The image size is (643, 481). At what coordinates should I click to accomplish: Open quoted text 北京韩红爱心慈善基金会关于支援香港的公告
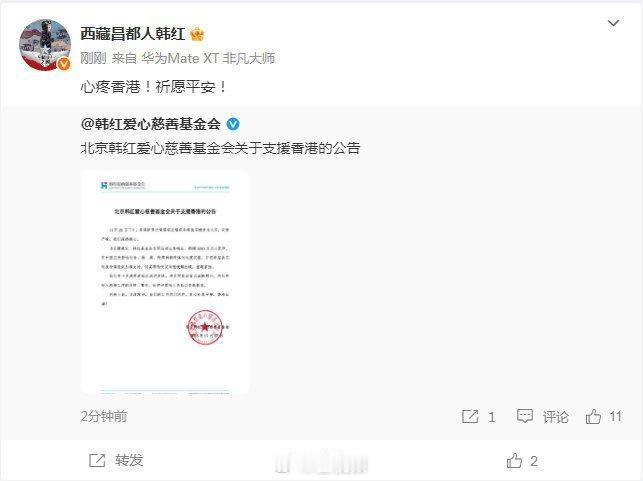click(x=220, y=148)
